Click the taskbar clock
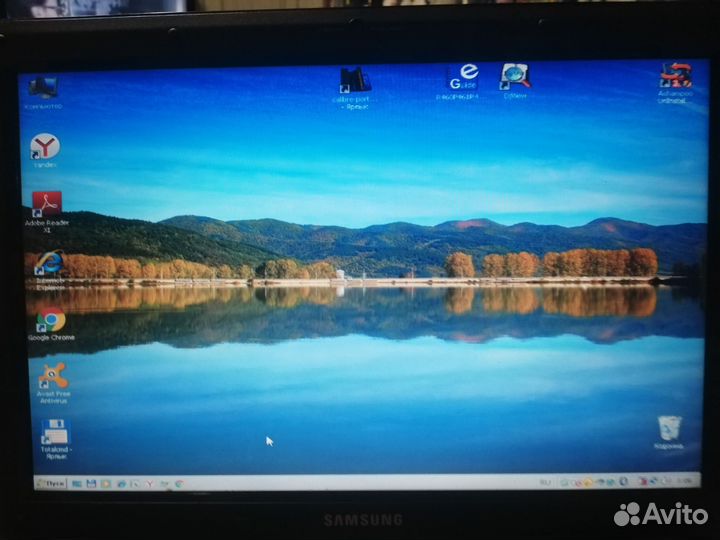This screenshot has width=720, height=540. coord(685,481)
